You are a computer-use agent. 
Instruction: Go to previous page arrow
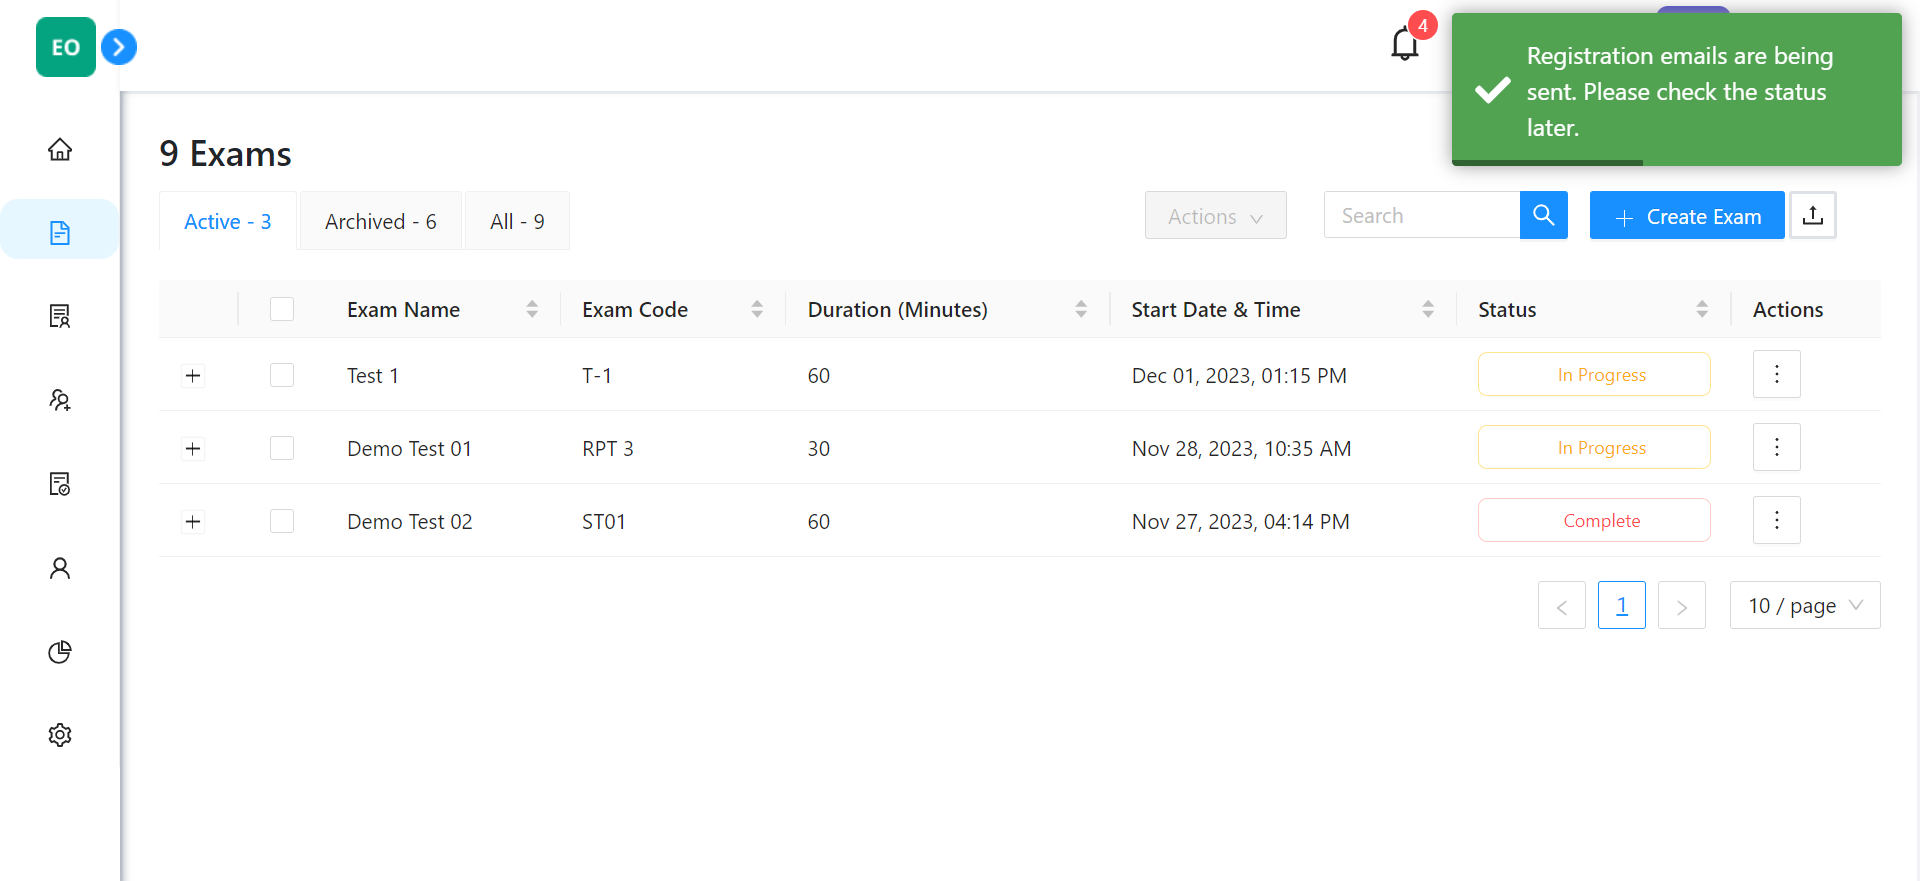tap(1562, 605)
